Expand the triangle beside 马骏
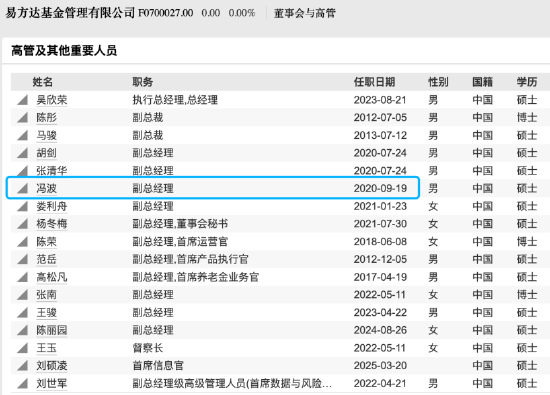 (x=22, y=135)
